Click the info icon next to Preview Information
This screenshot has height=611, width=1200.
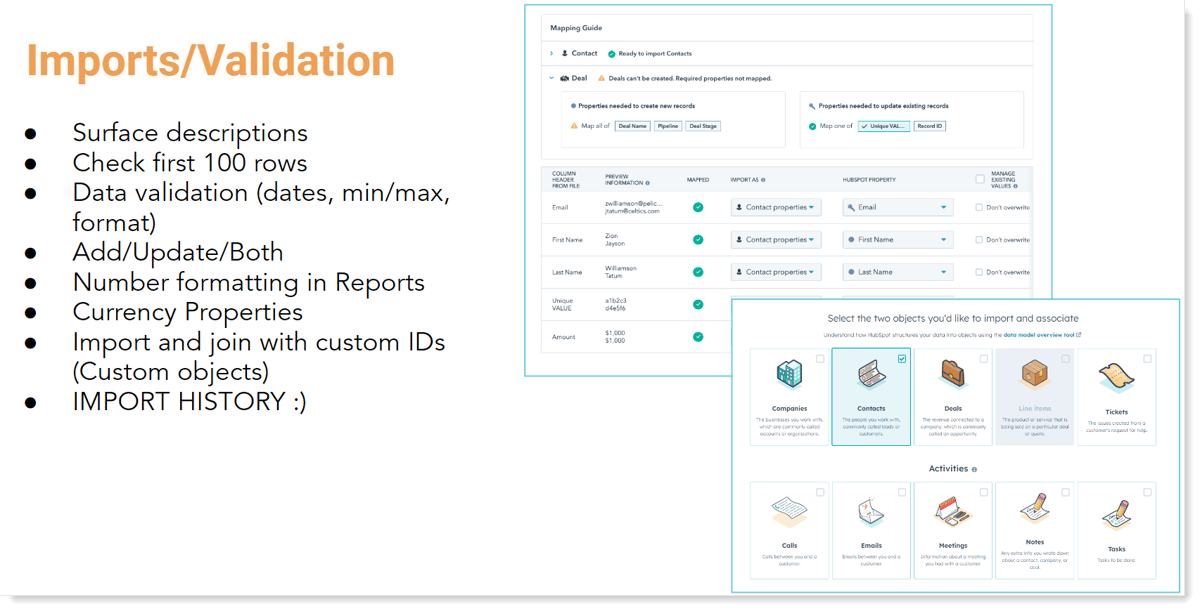point(648,183)
